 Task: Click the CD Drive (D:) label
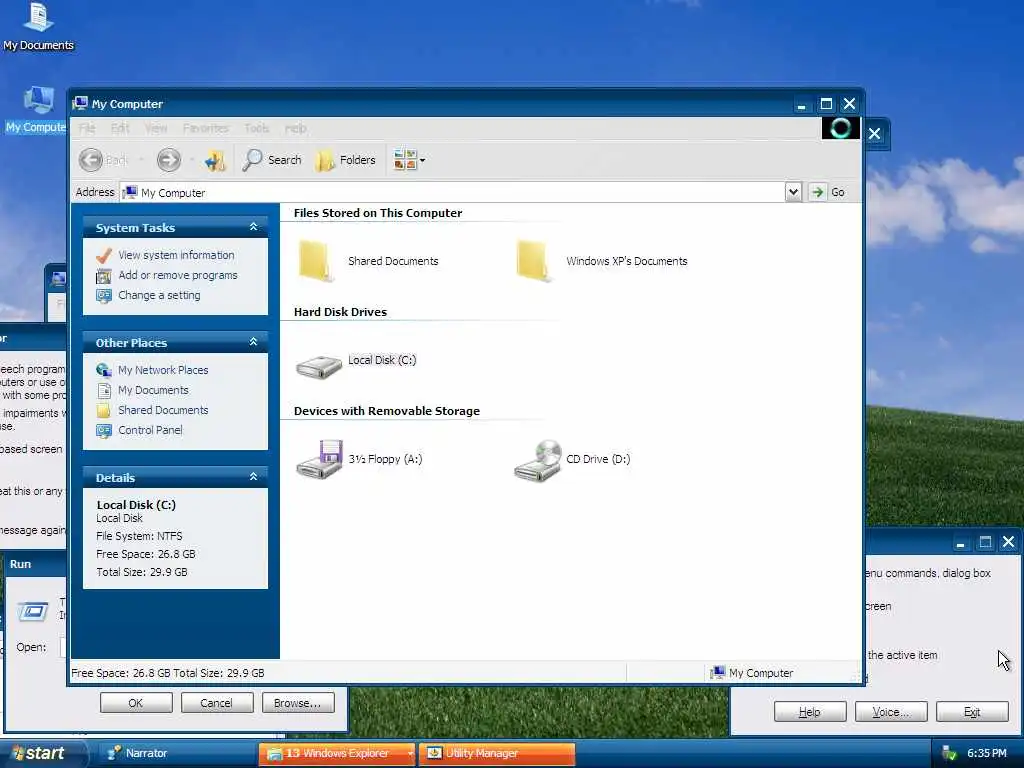(x=598, y=459)
